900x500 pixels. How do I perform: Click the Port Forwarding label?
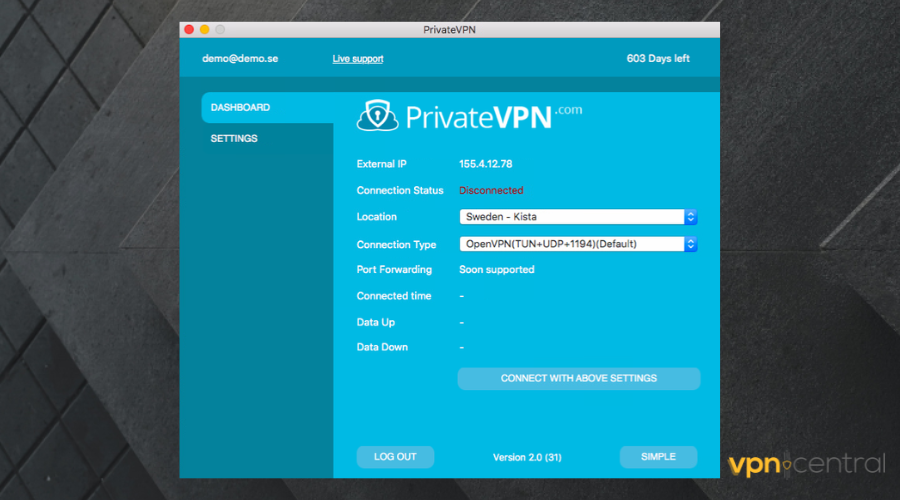coord(394,270)
